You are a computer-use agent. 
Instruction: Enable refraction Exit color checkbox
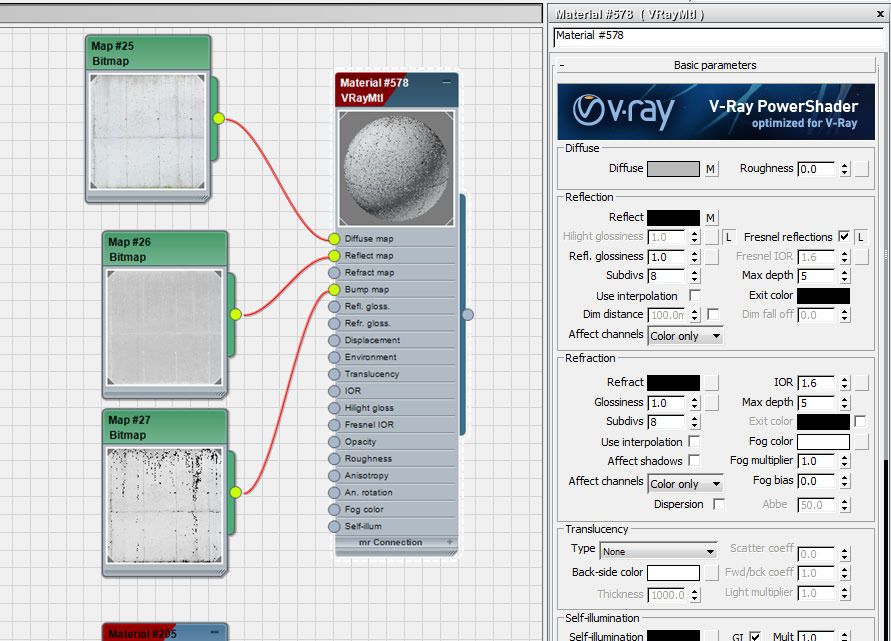point(860,421)
